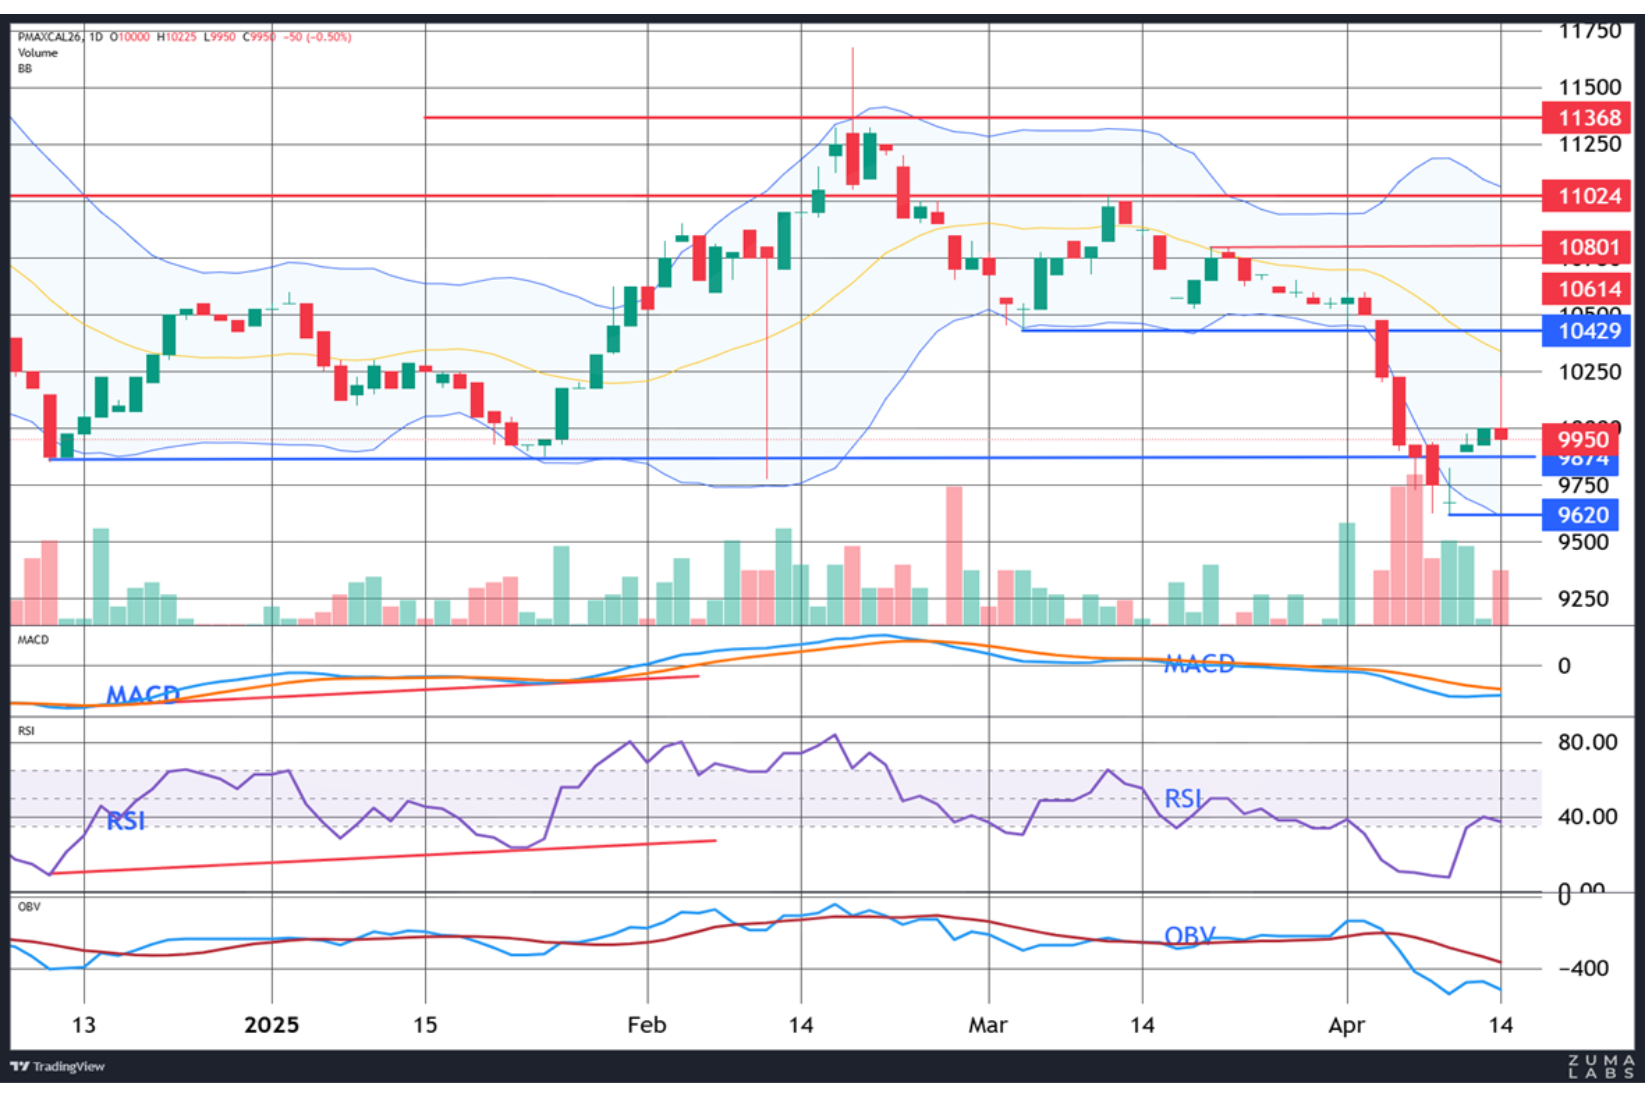Click the RSI 80.00 axis value

tap(1587, 742)
